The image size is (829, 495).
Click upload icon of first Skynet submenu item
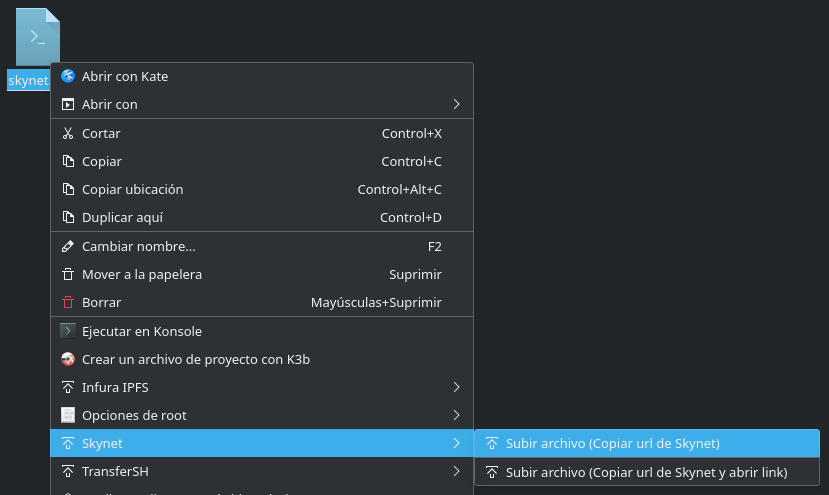[492, 443]
